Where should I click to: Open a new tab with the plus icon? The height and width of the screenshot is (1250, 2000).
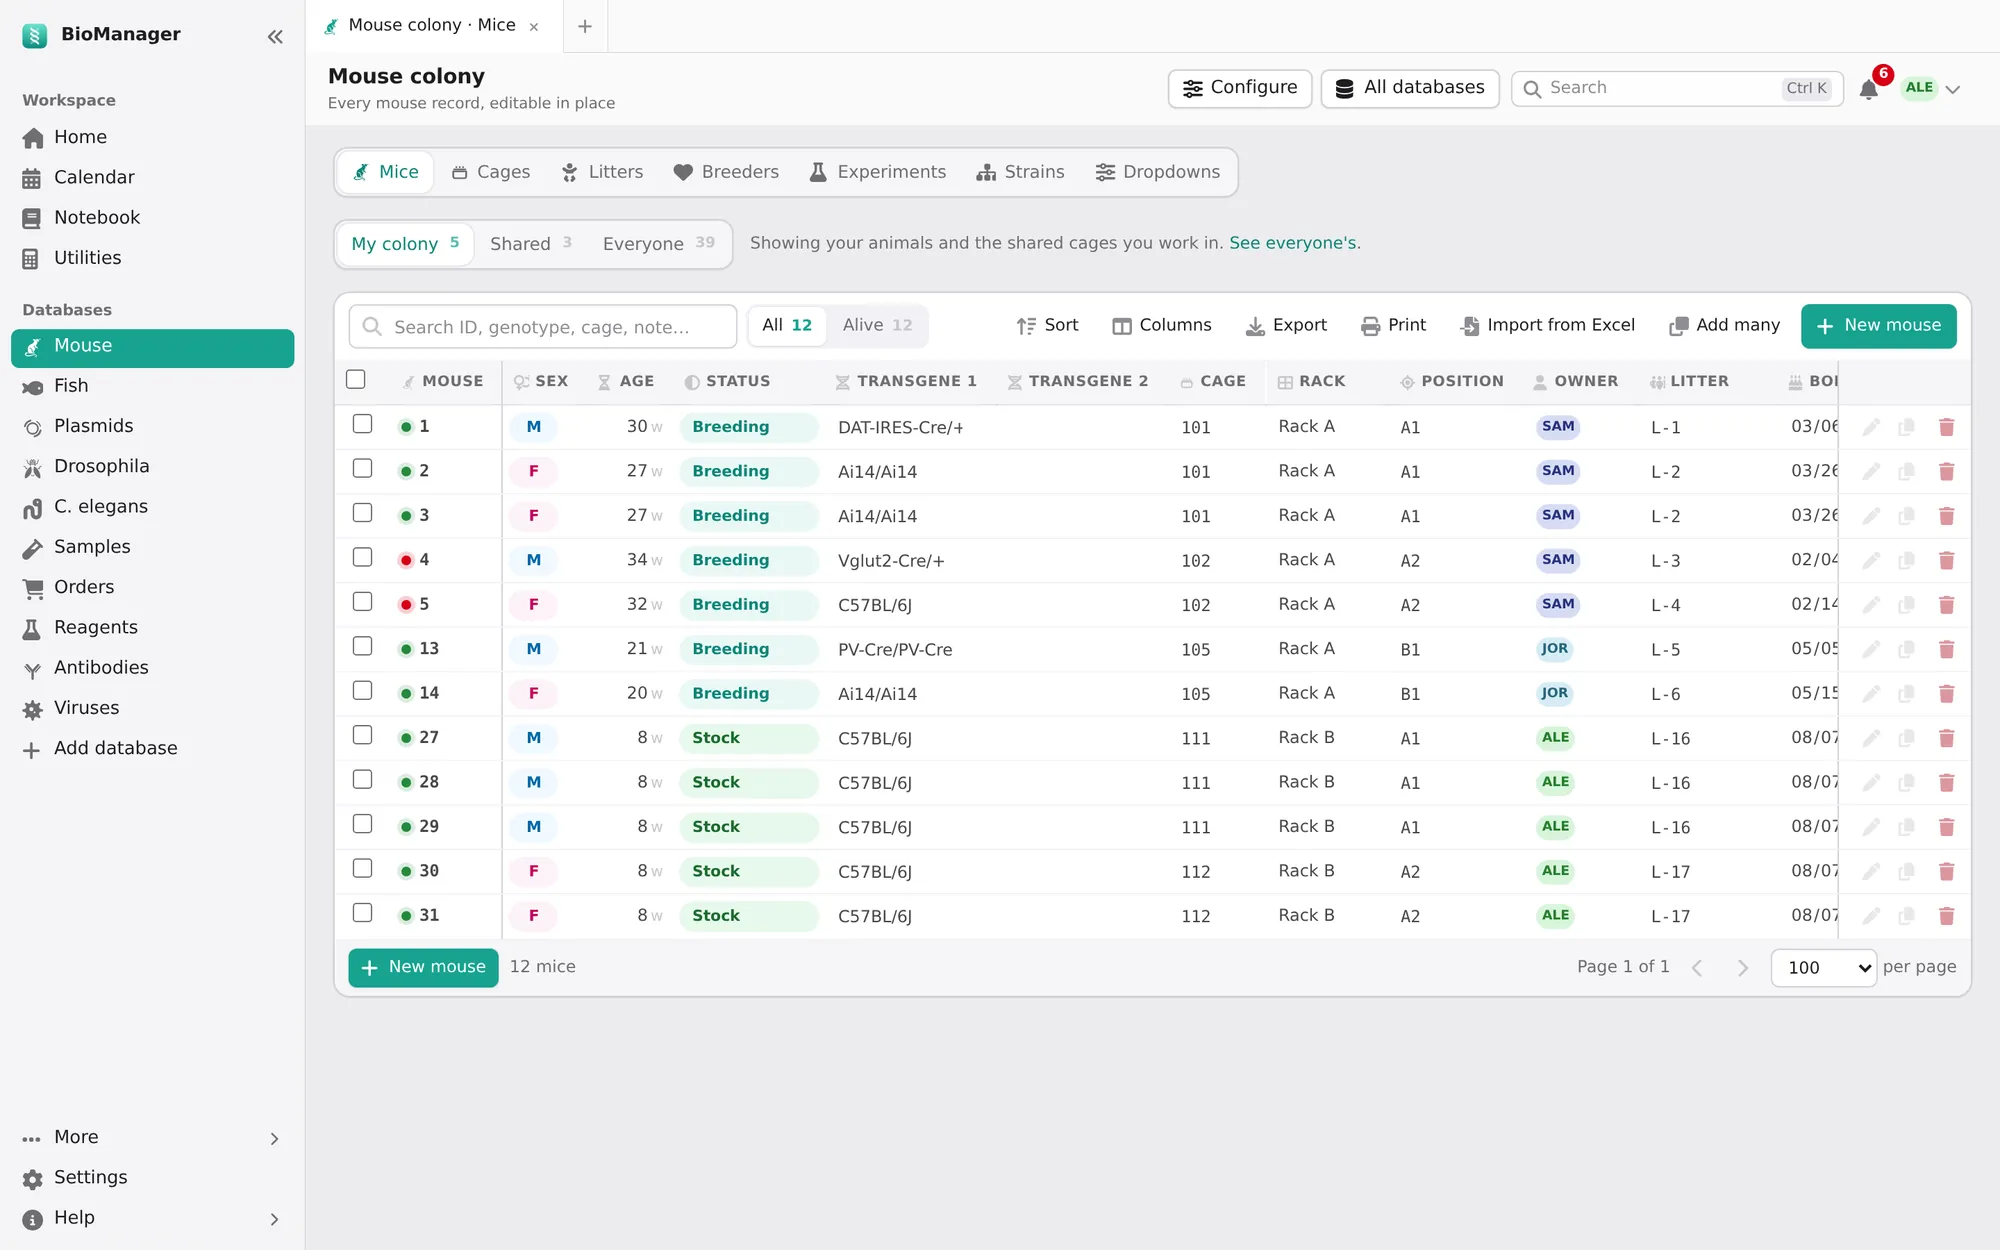[x=585, y=26]
